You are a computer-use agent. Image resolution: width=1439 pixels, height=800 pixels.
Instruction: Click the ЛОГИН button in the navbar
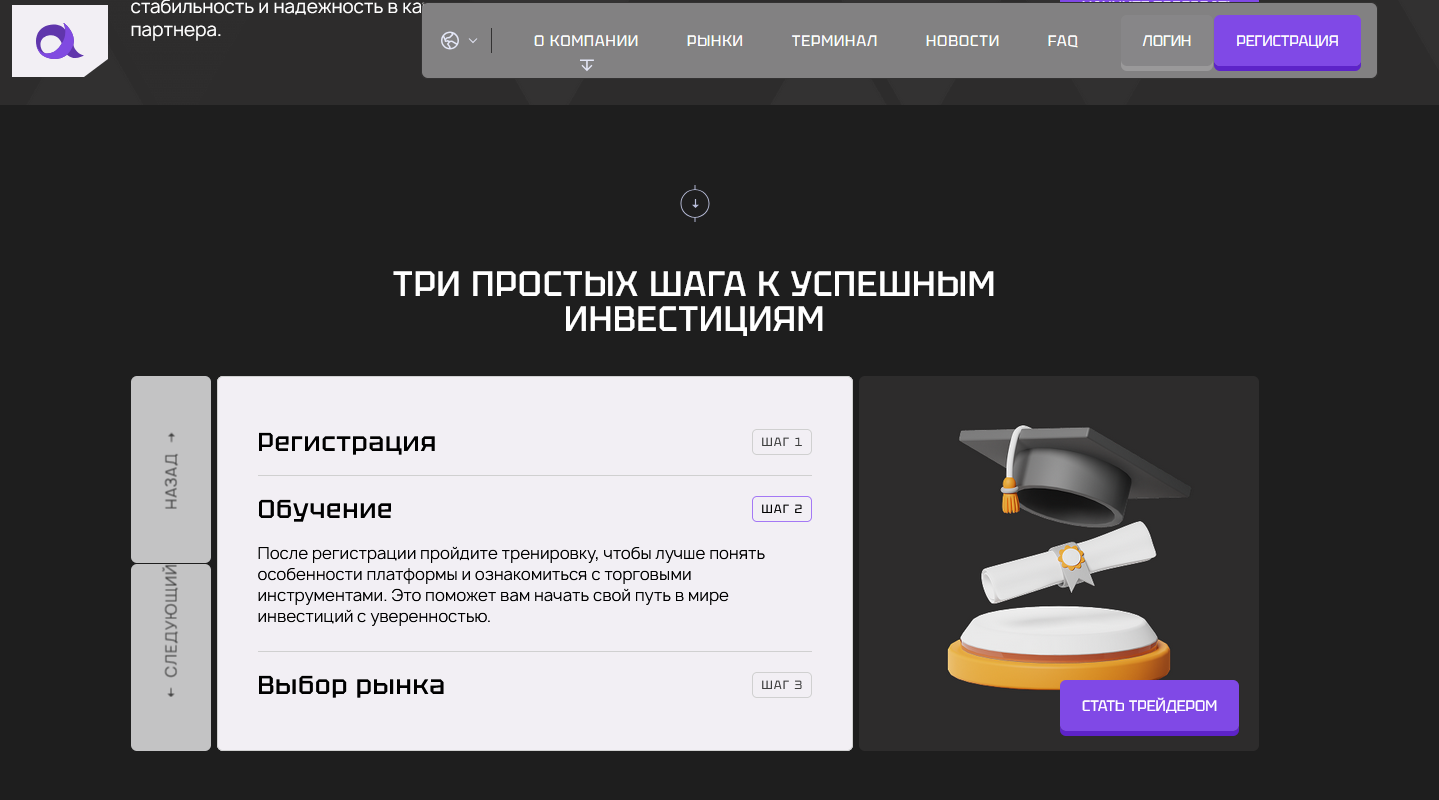[x=1166, y=41]
